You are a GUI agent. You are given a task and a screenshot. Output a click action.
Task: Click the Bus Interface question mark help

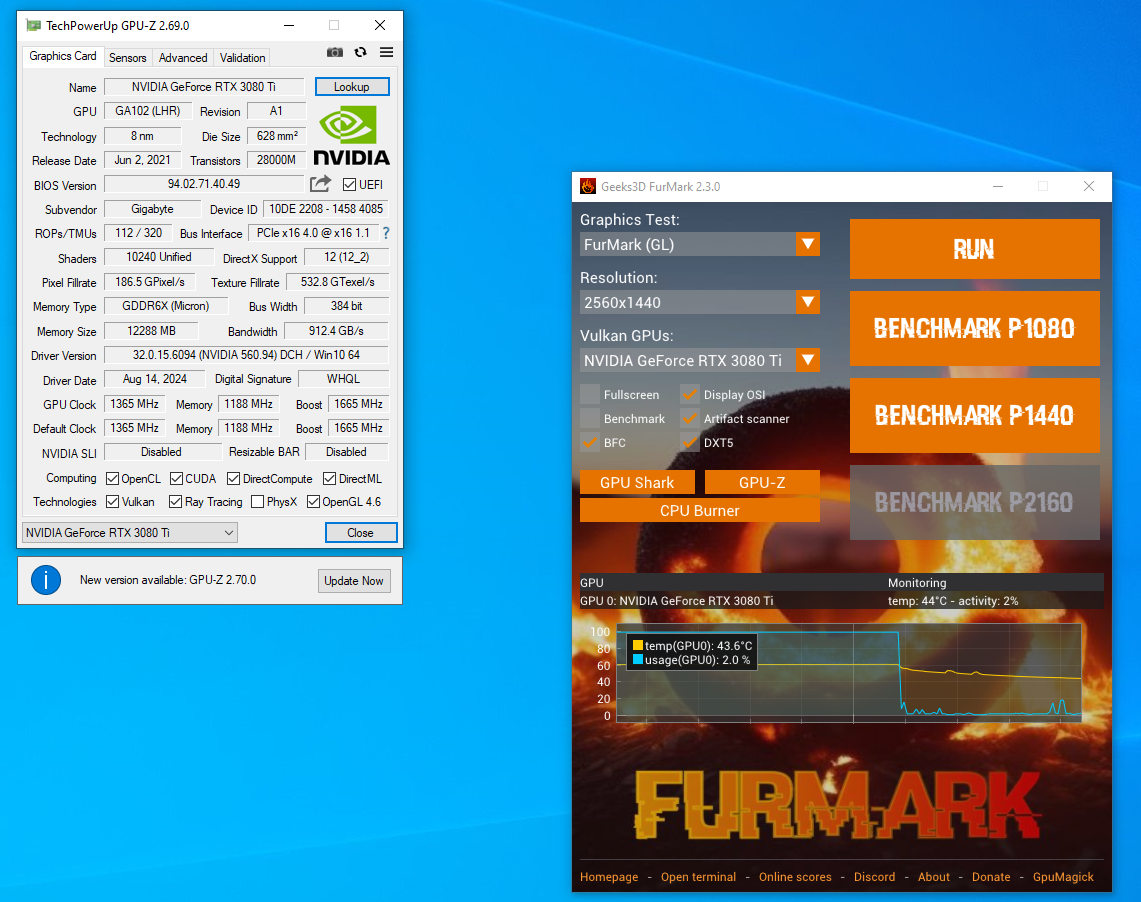pyautogui.click(x=386, y=233)
